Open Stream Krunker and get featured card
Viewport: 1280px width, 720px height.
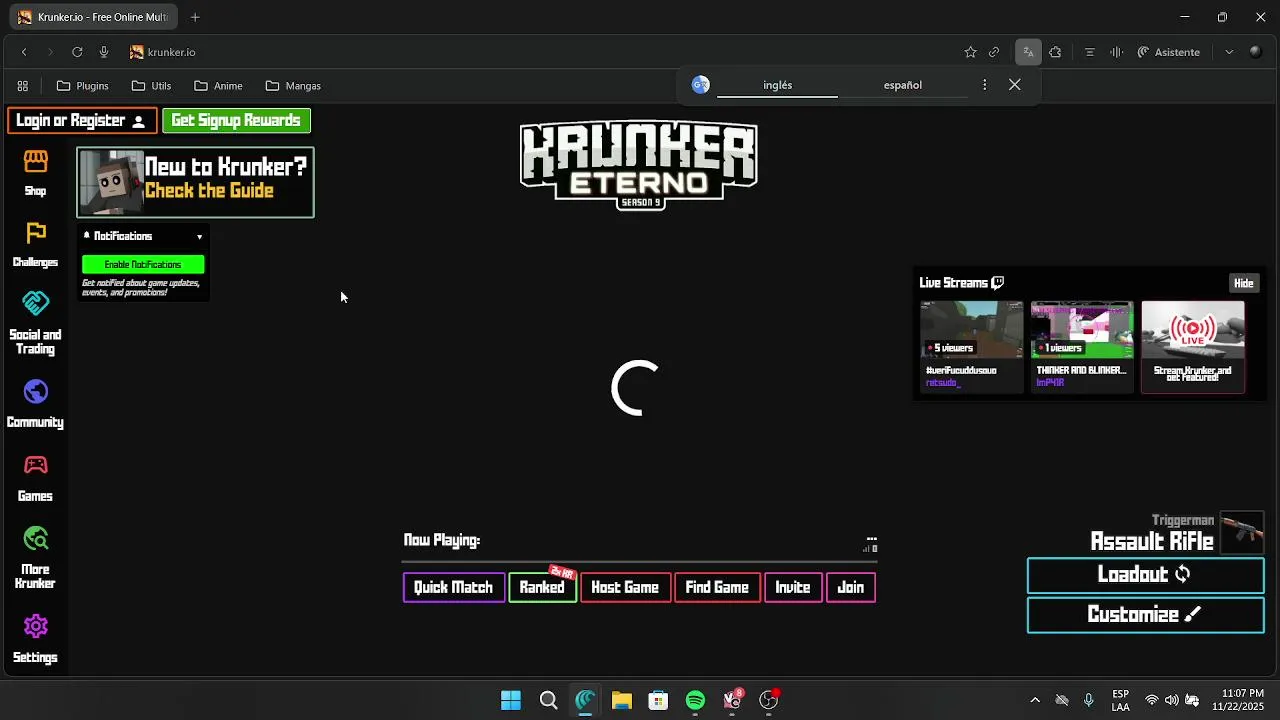coord(1193,346)
